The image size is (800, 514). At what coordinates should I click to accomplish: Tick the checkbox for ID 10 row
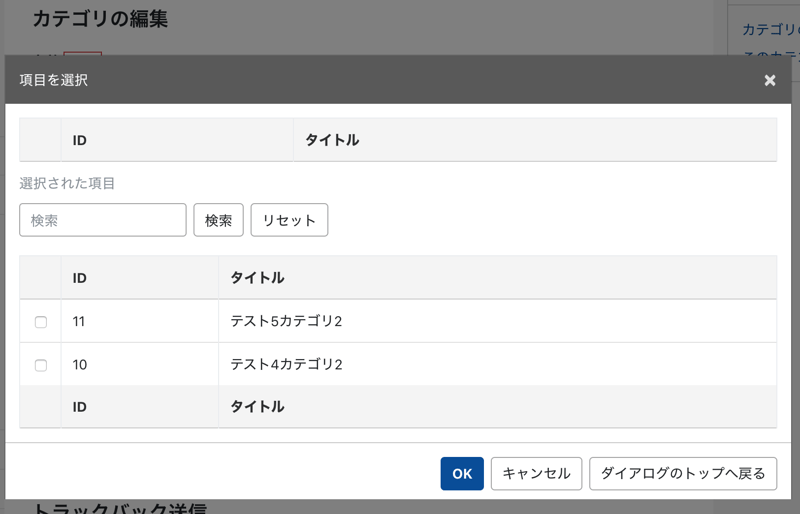[41, 365]
